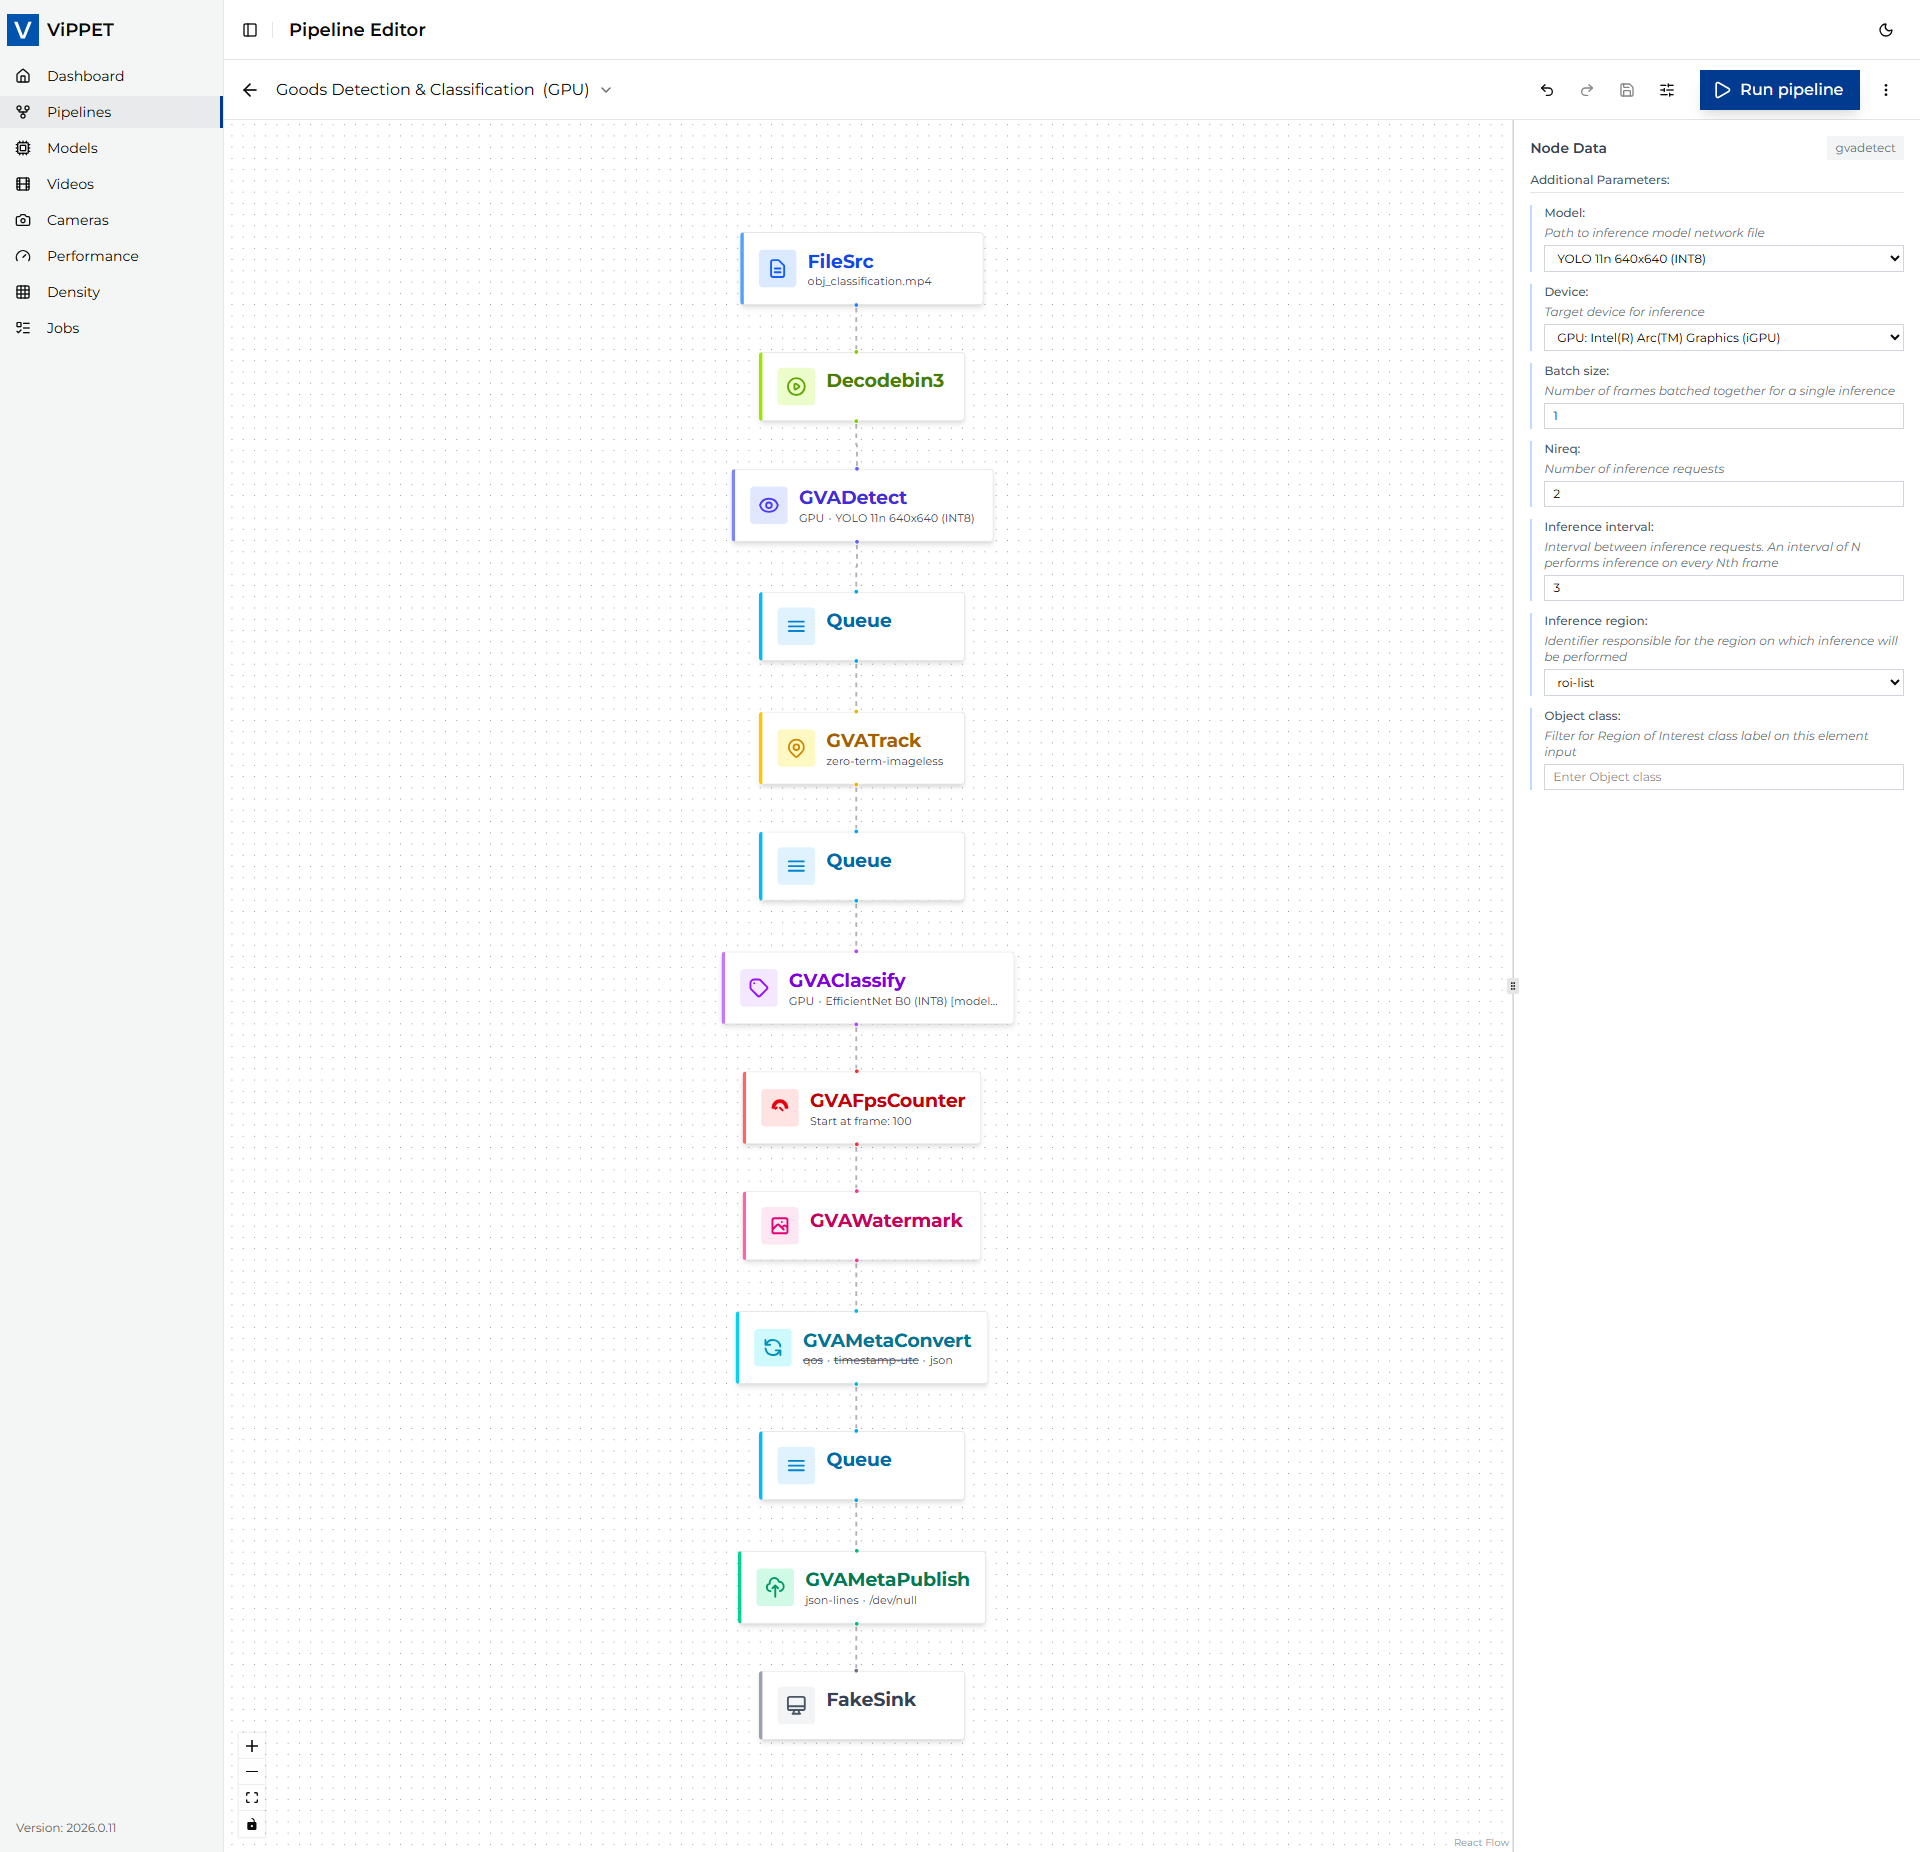
Task: Open the Dashboard page
Action: pos(110,76)
